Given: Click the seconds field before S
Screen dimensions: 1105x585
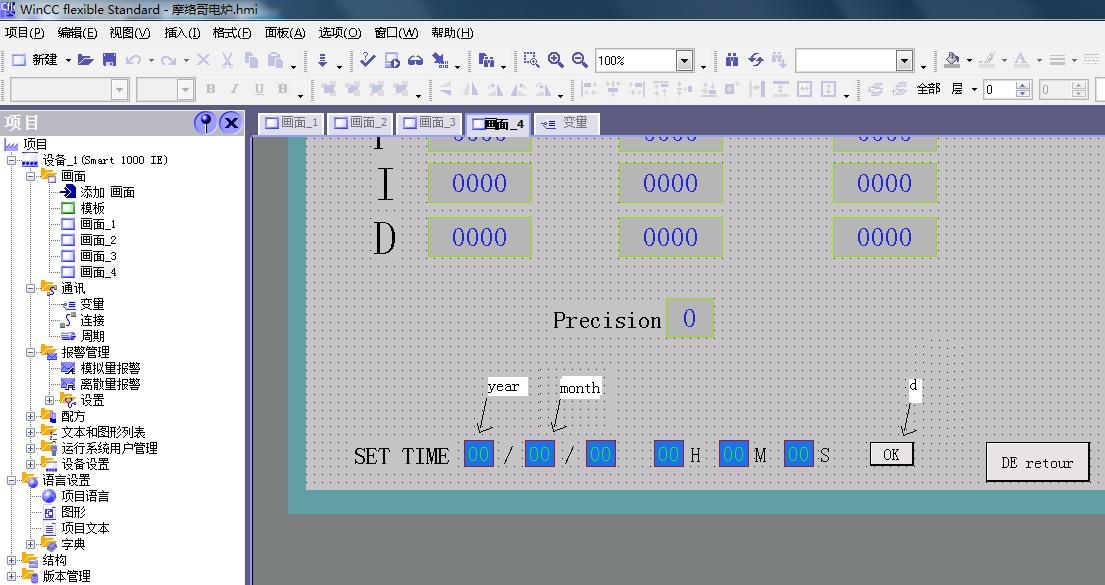Looking at the screenshot, I should point(798,454).
